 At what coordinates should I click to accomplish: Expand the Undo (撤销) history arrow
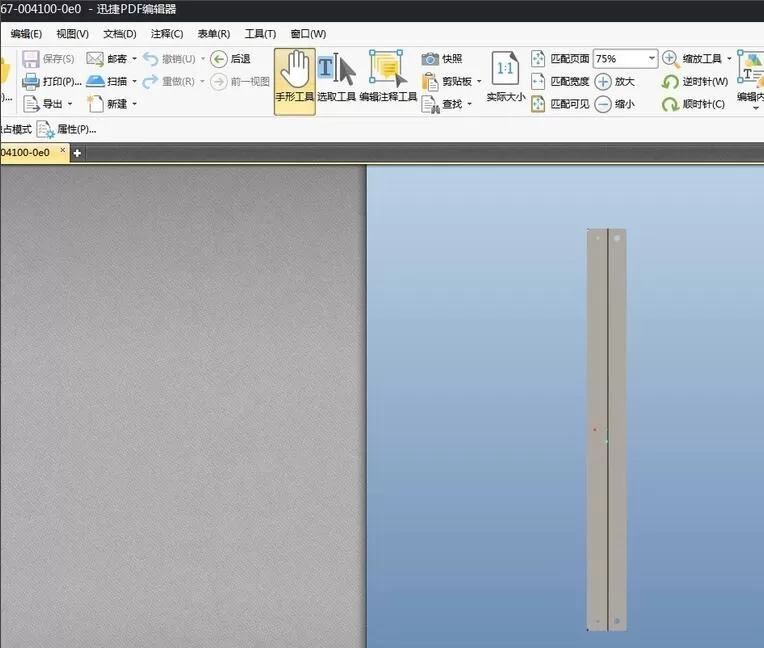203,59
